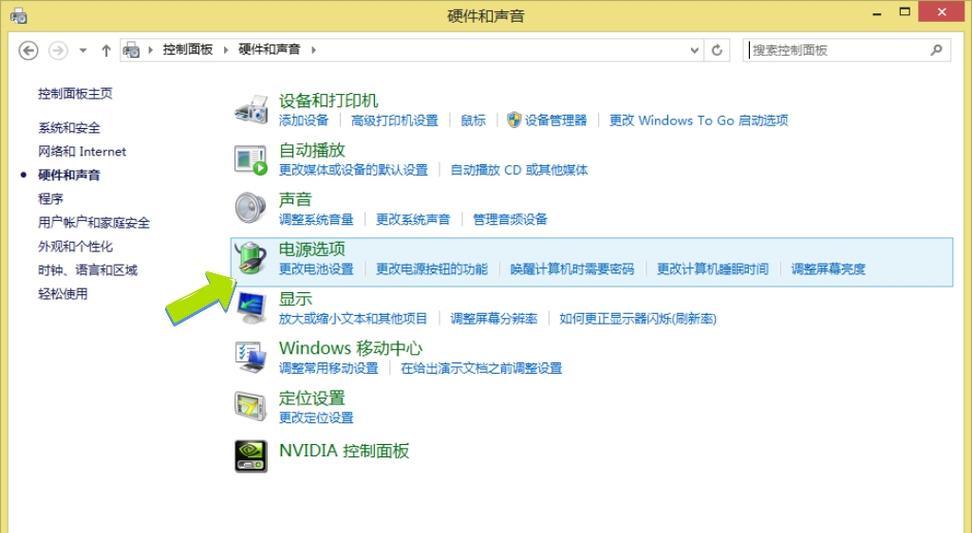Select 外观和个性化 in the sidebar
The image size is (972, 533).
76,247
